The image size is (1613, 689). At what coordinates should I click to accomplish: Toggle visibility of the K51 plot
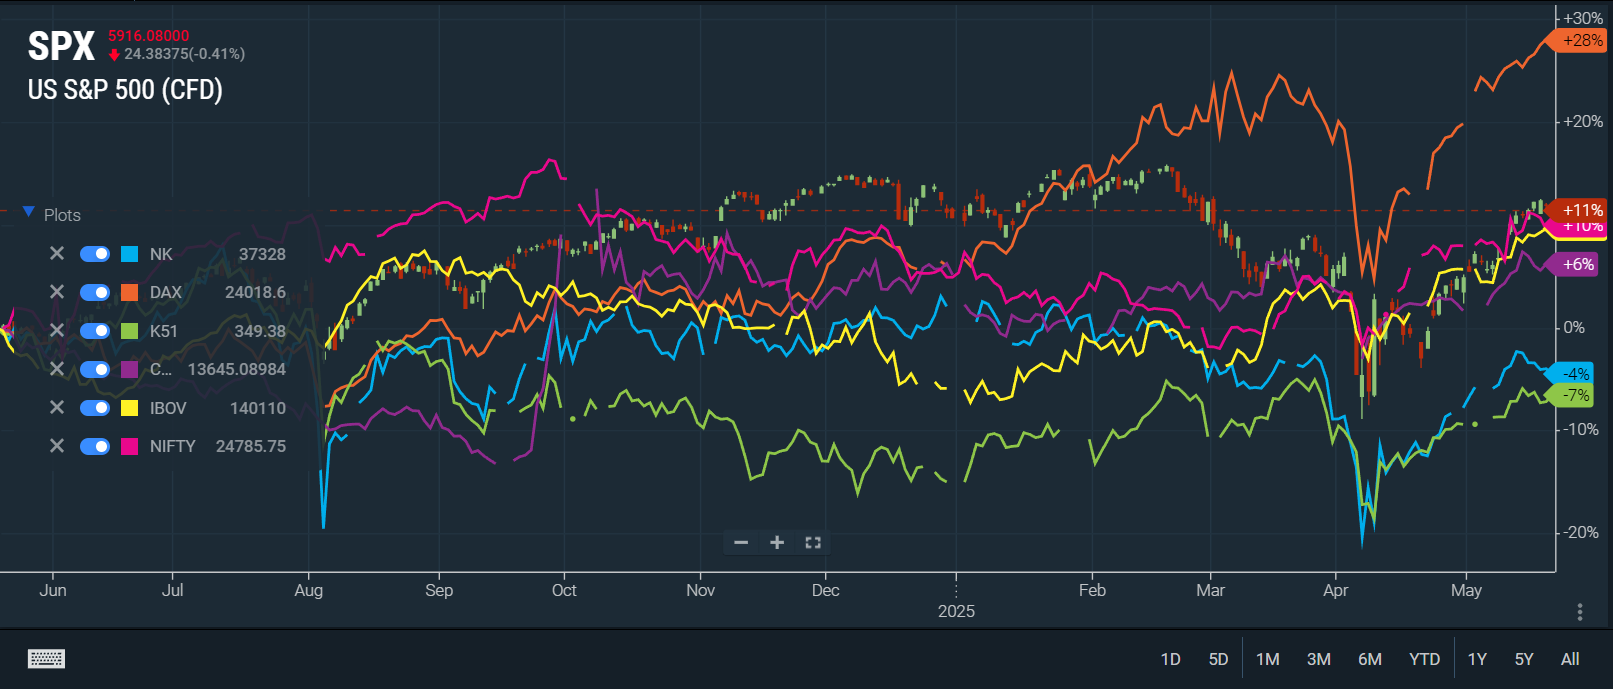point(95,331)
